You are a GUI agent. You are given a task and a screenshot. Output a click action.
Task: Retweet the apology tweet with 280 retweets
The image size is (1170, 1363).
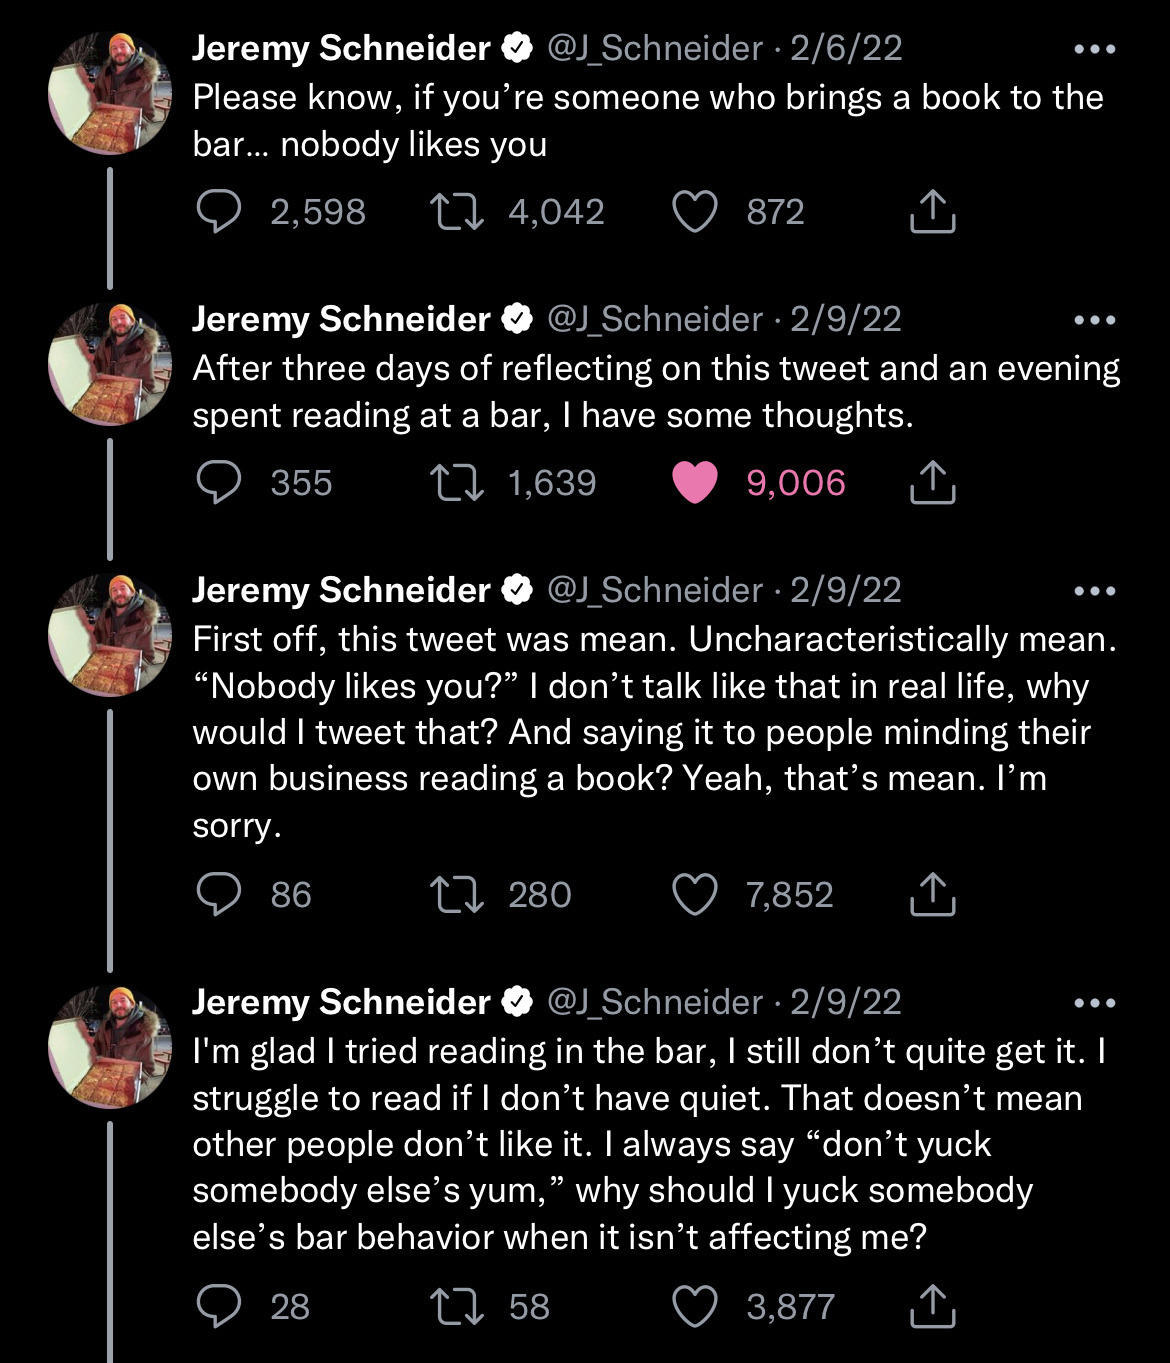pyautogui.click(x=456, y=894)
